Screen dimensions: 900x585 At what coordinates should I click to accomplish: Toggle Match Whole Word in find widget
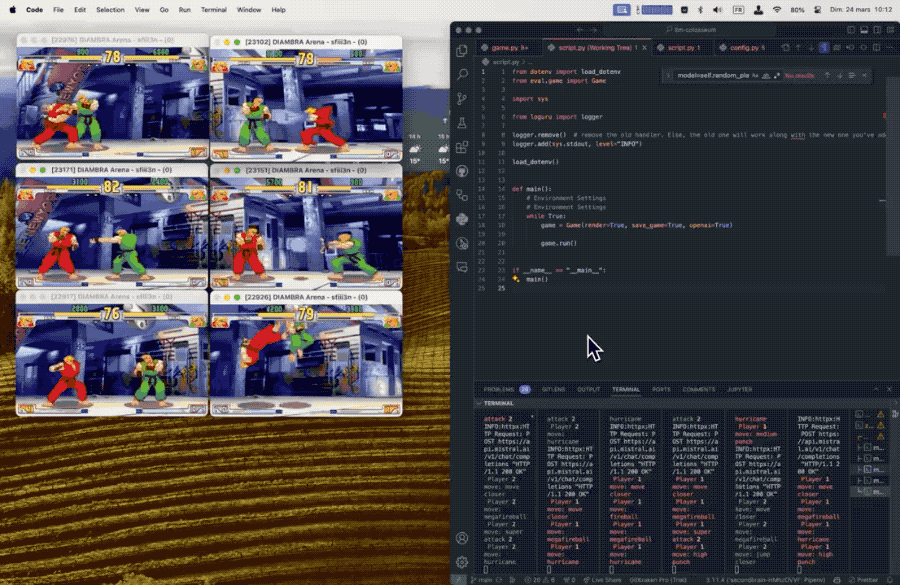(768, 75)
